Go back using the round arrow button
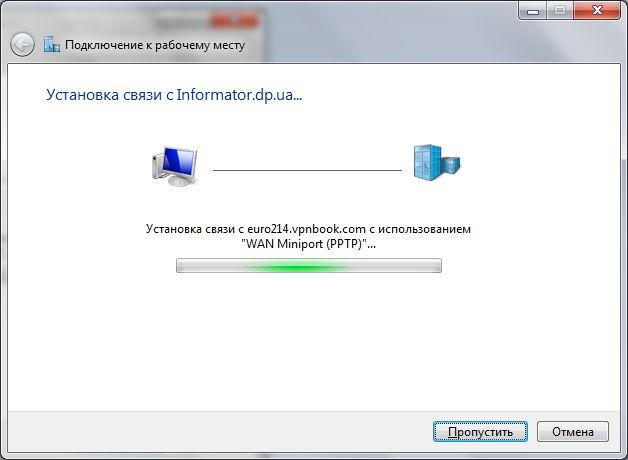The image size is (628, 460). coord(22,44)
